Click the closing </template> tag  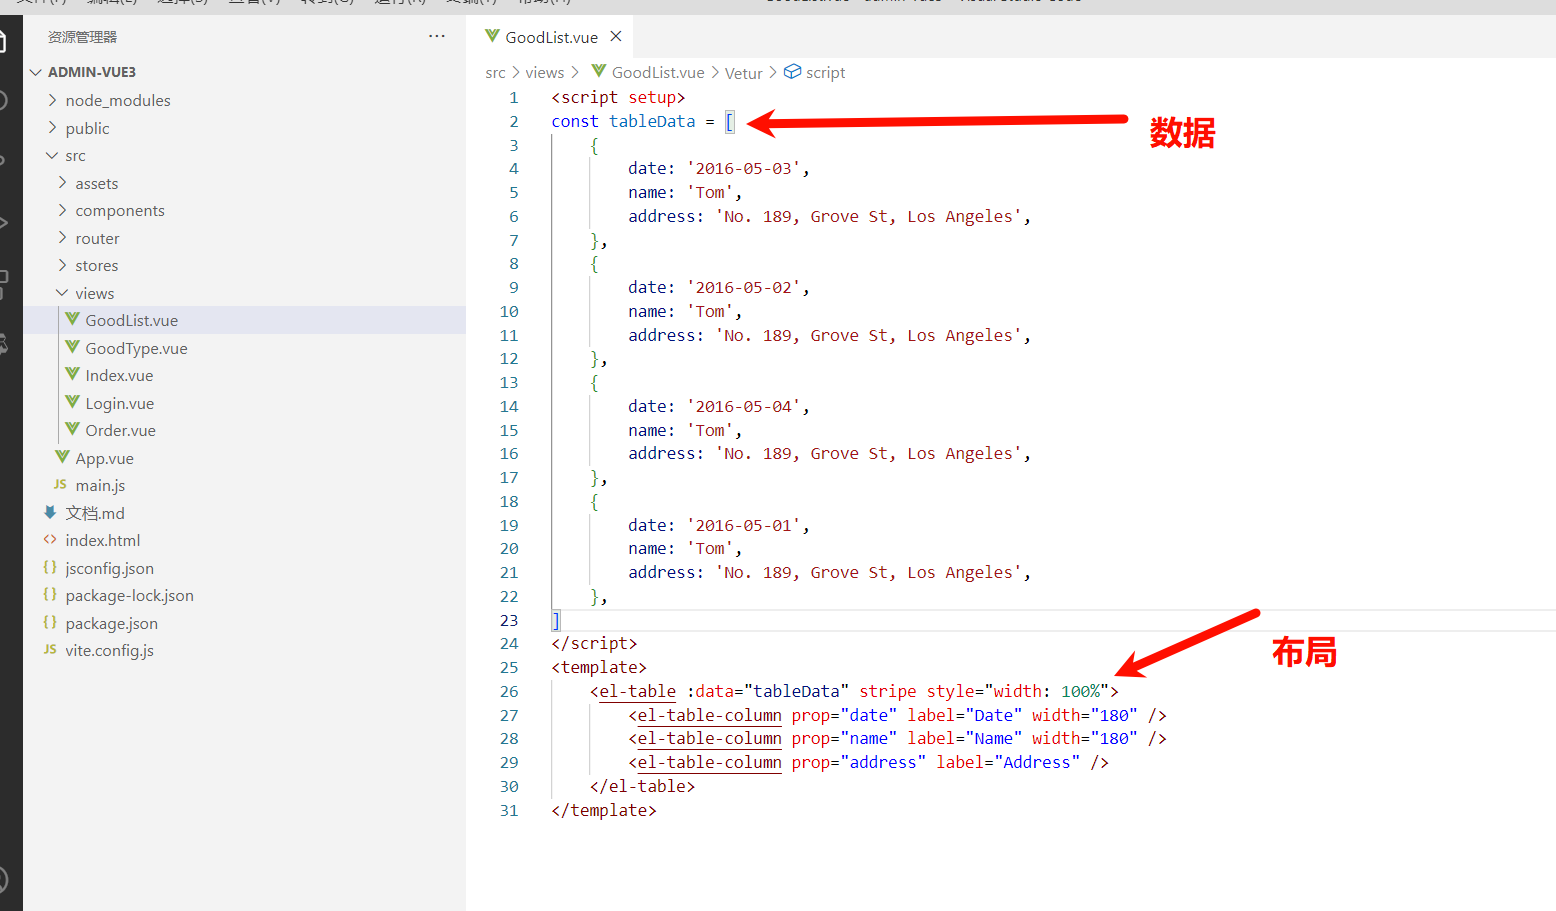[604, 810]
